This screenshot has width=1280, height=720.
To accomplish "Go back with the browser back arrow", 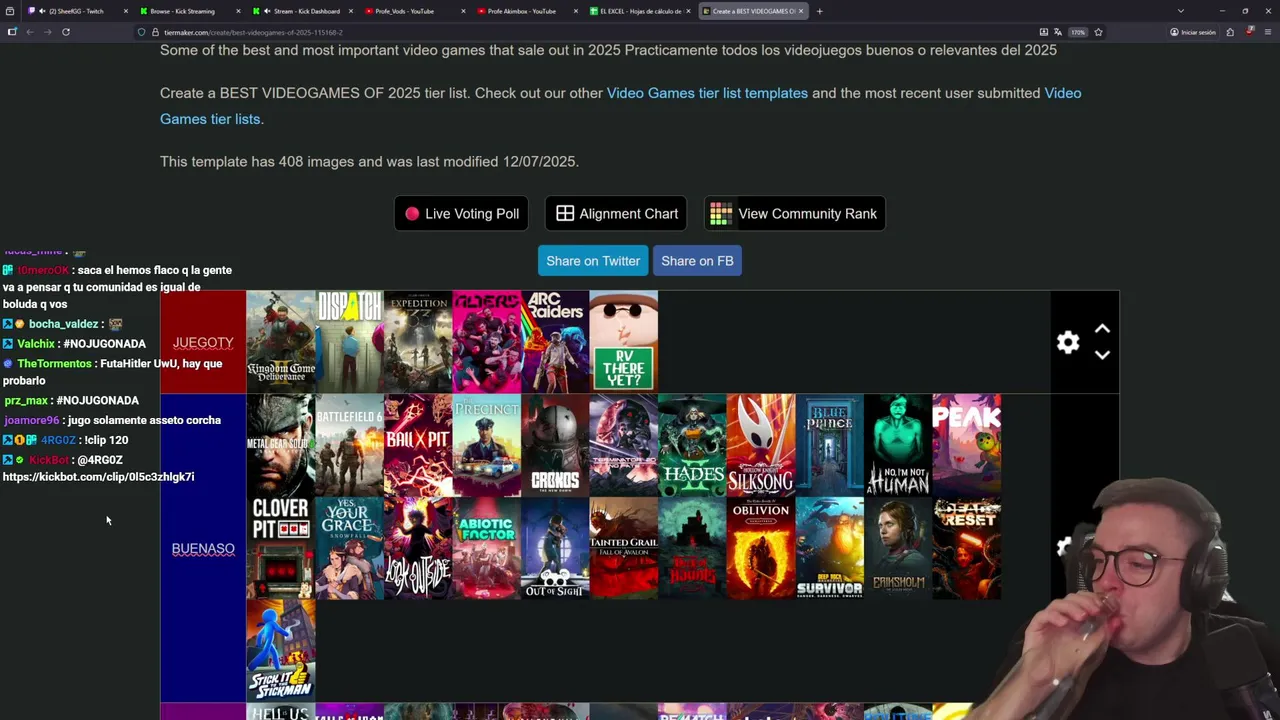I will click(30, 32).
